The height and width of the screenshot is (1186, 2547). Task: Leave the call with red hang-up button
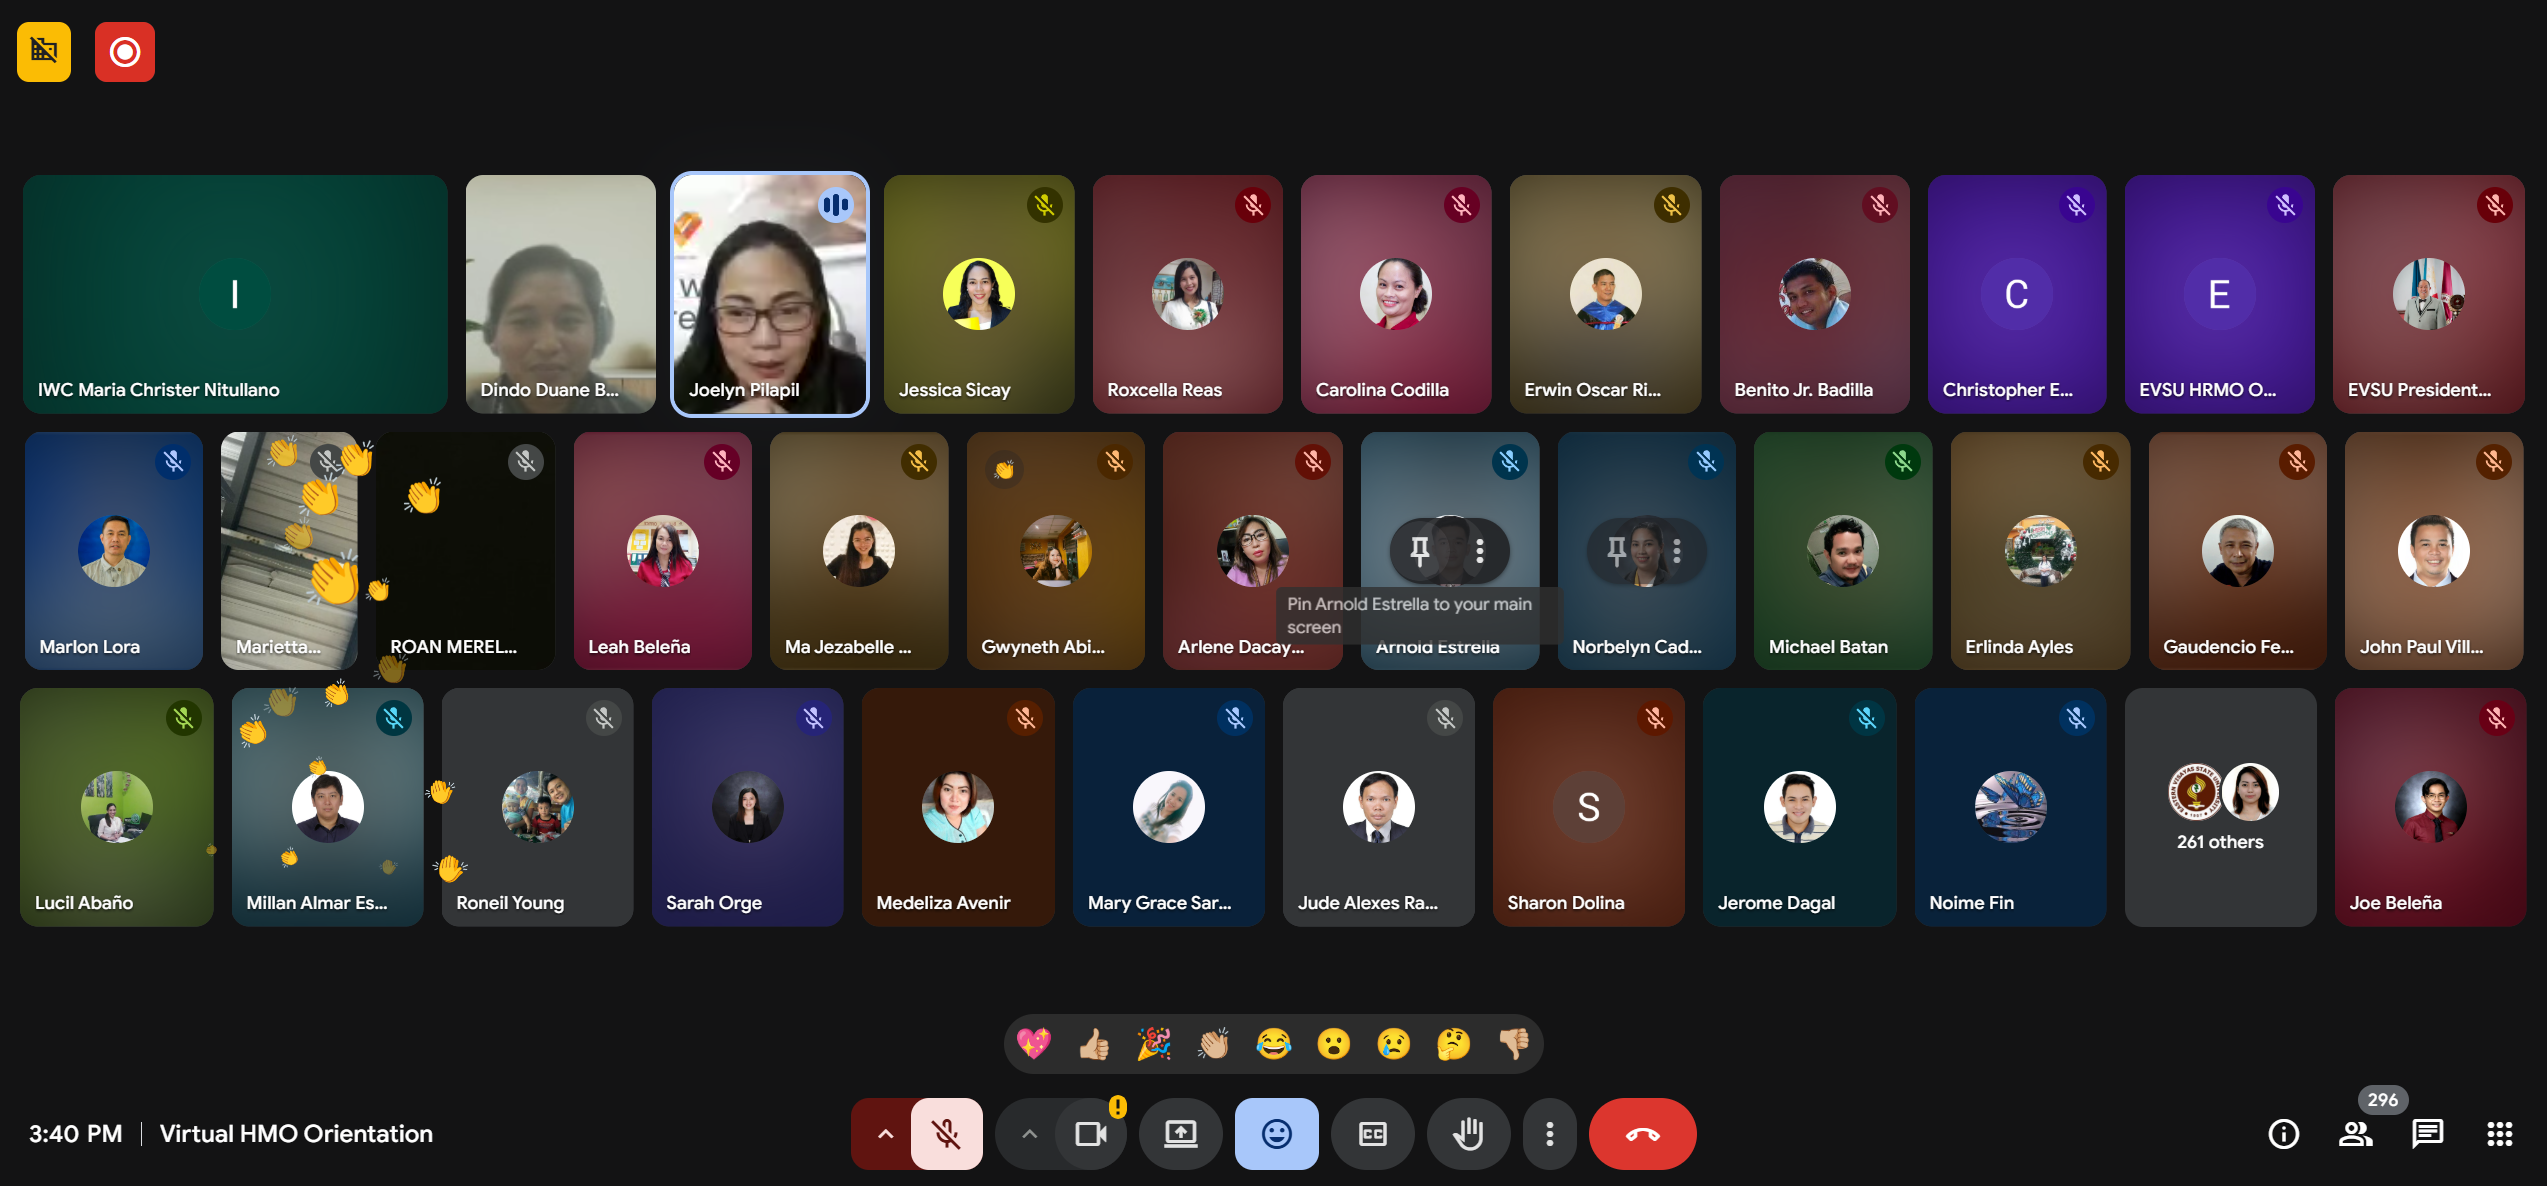[1642, 1134]
